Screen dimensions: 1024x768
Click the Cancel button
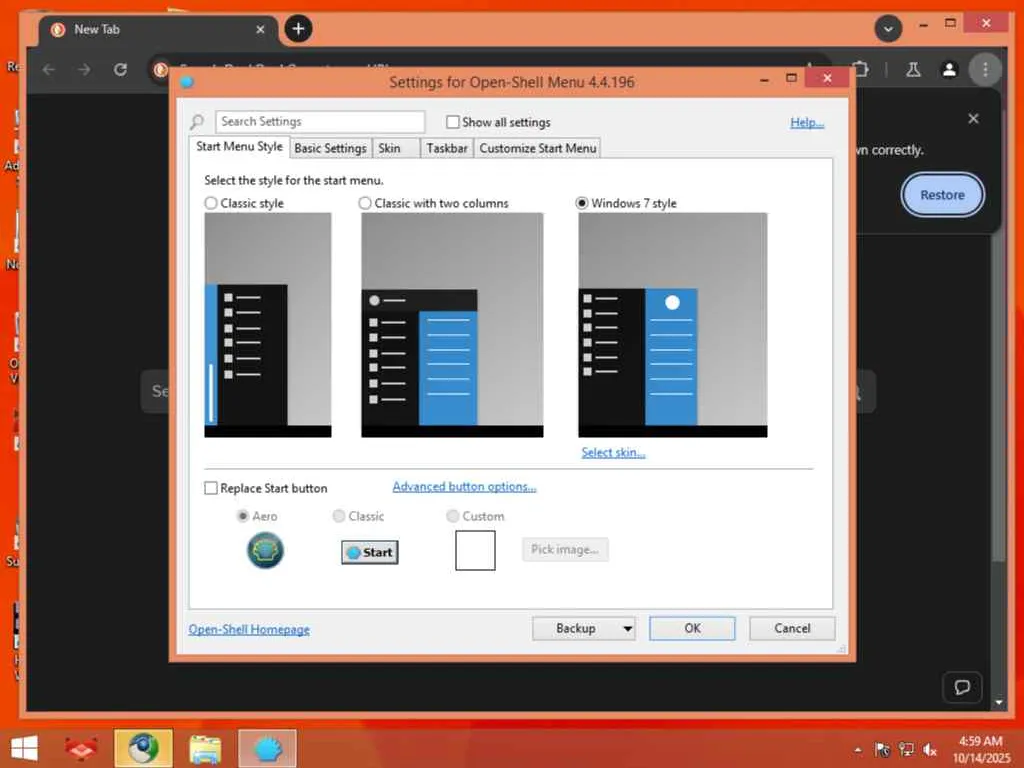(x=792, y=628)
